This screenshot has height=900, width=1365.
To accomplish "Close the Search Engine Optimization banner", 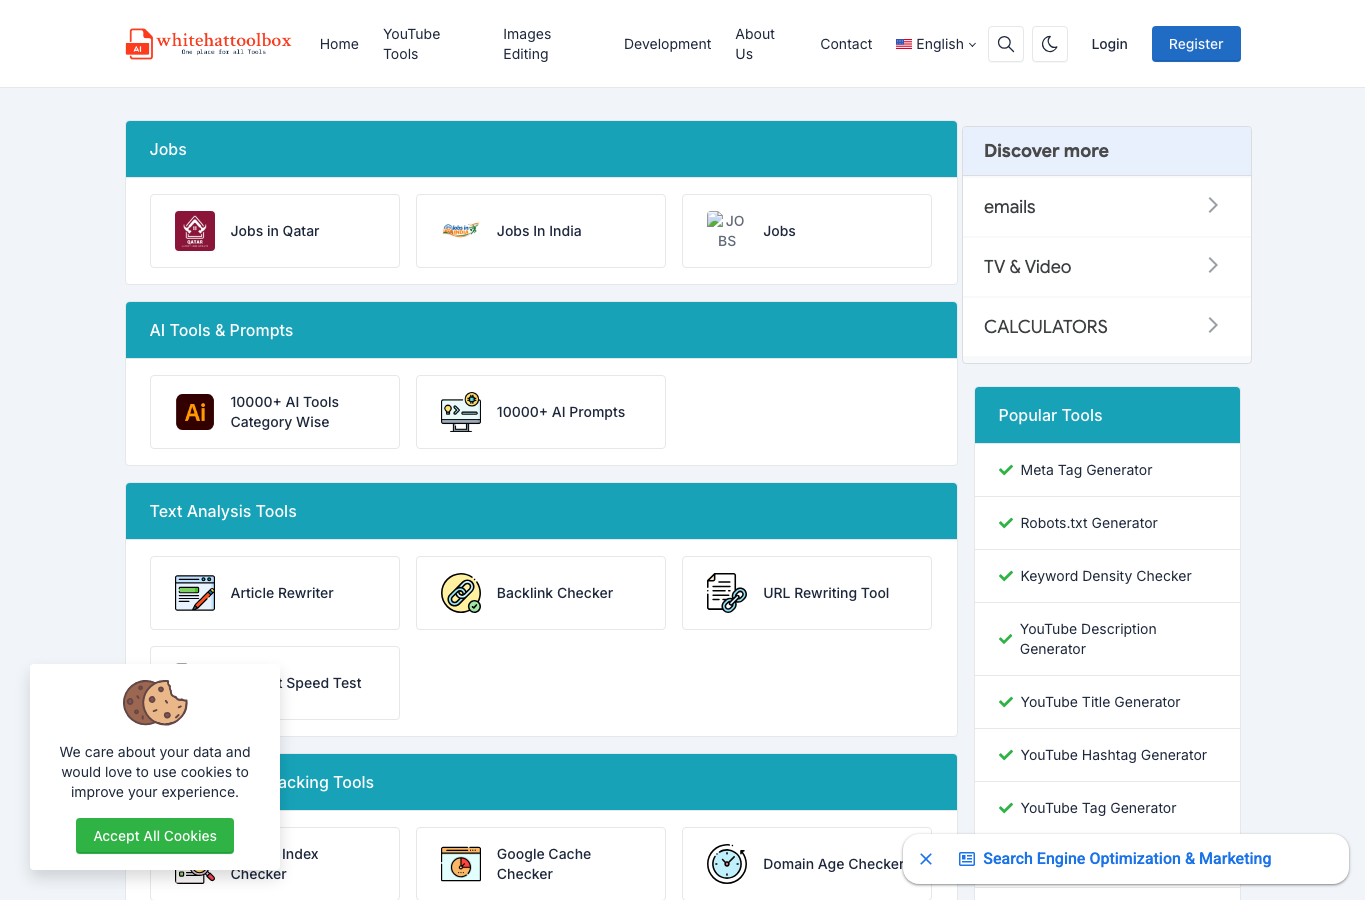I will (926, 859).
